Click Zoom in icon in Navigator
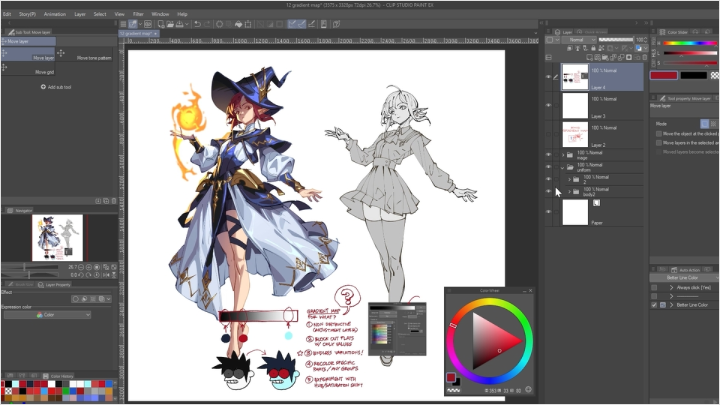The image size is (720, 405). click(89, 267)
